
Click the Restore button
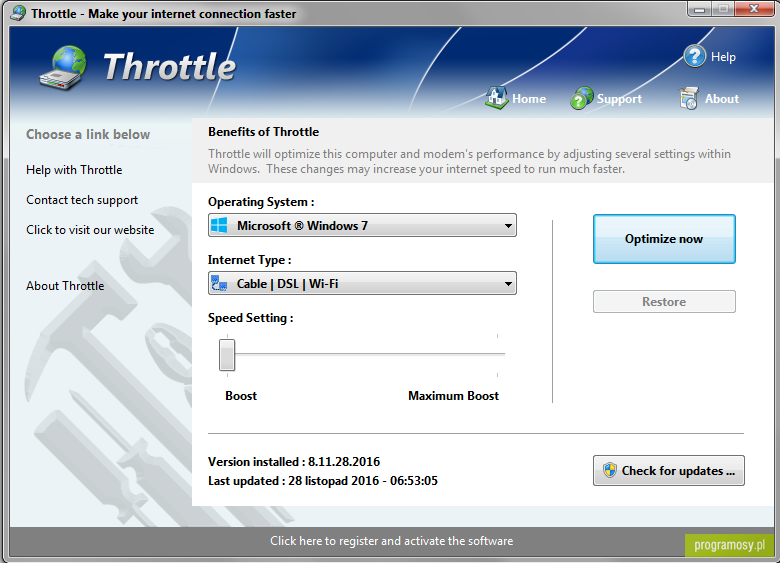pos(664,301)
